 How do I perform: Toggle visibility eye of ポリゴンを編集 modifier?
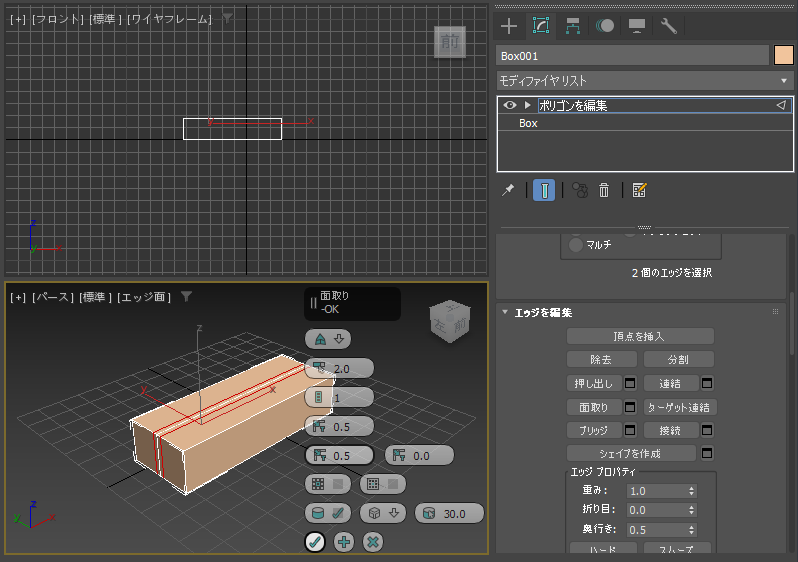[x=509, y=105]
